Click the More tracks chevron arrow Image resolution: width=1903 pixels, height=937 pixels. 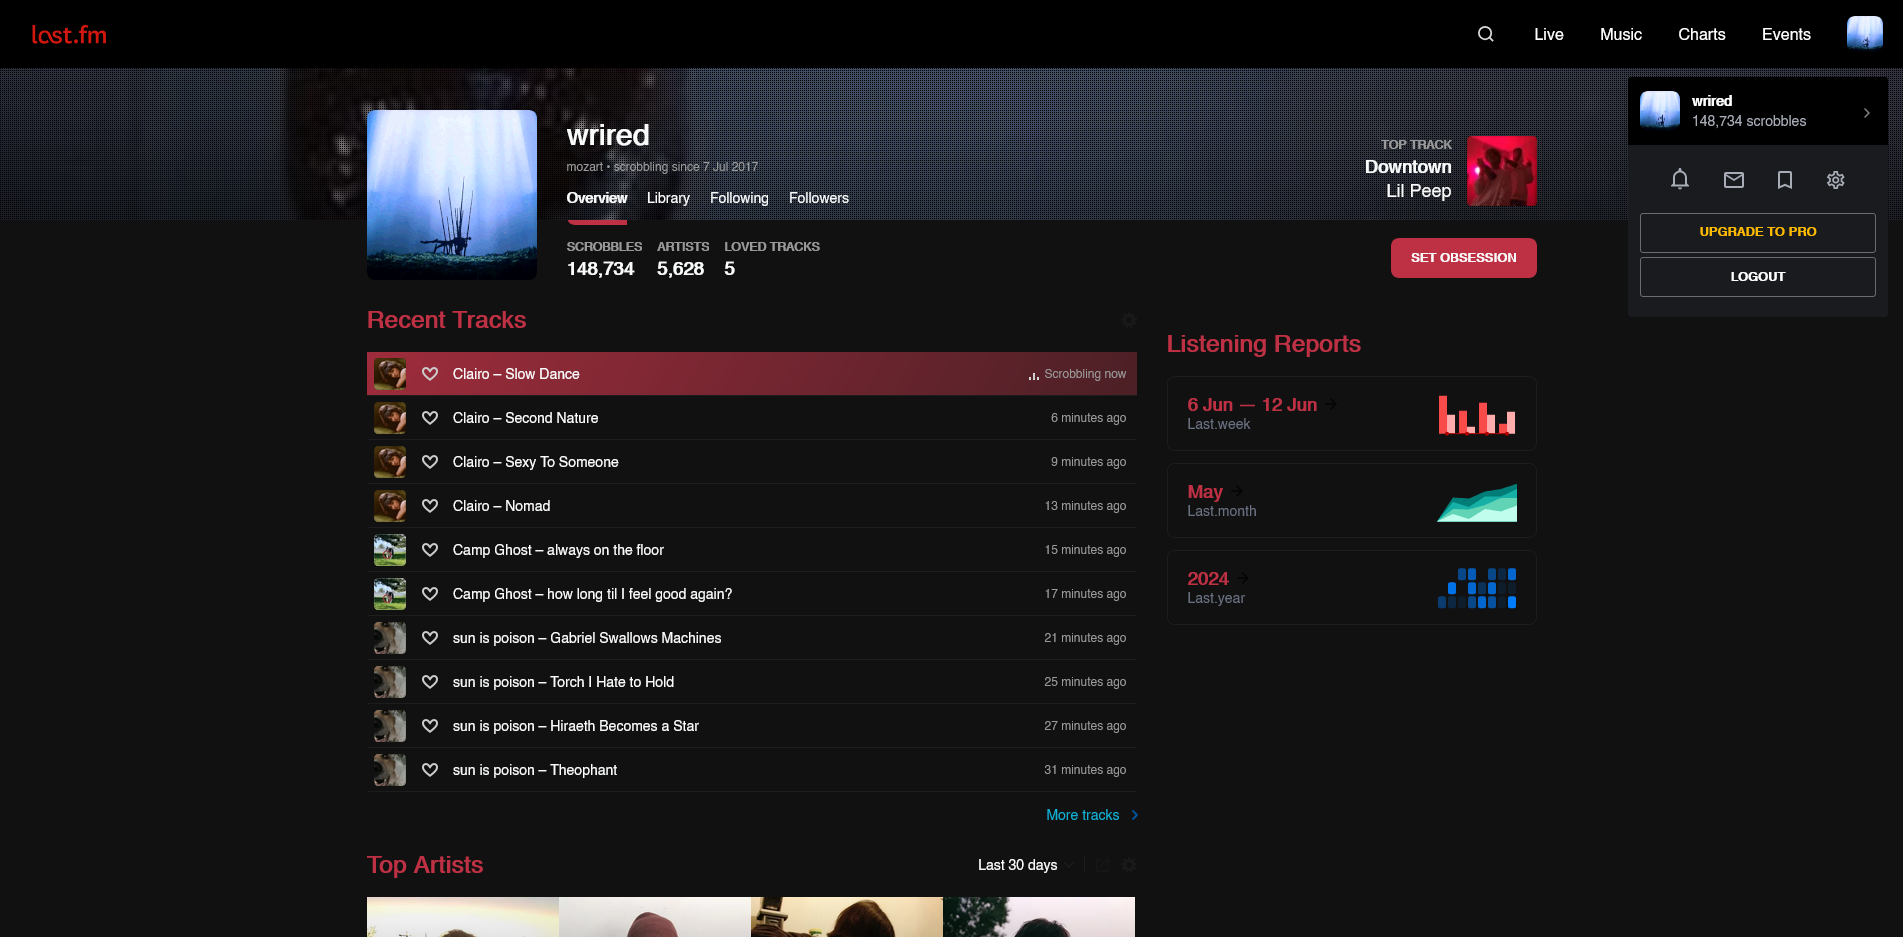pos(1134,815)
